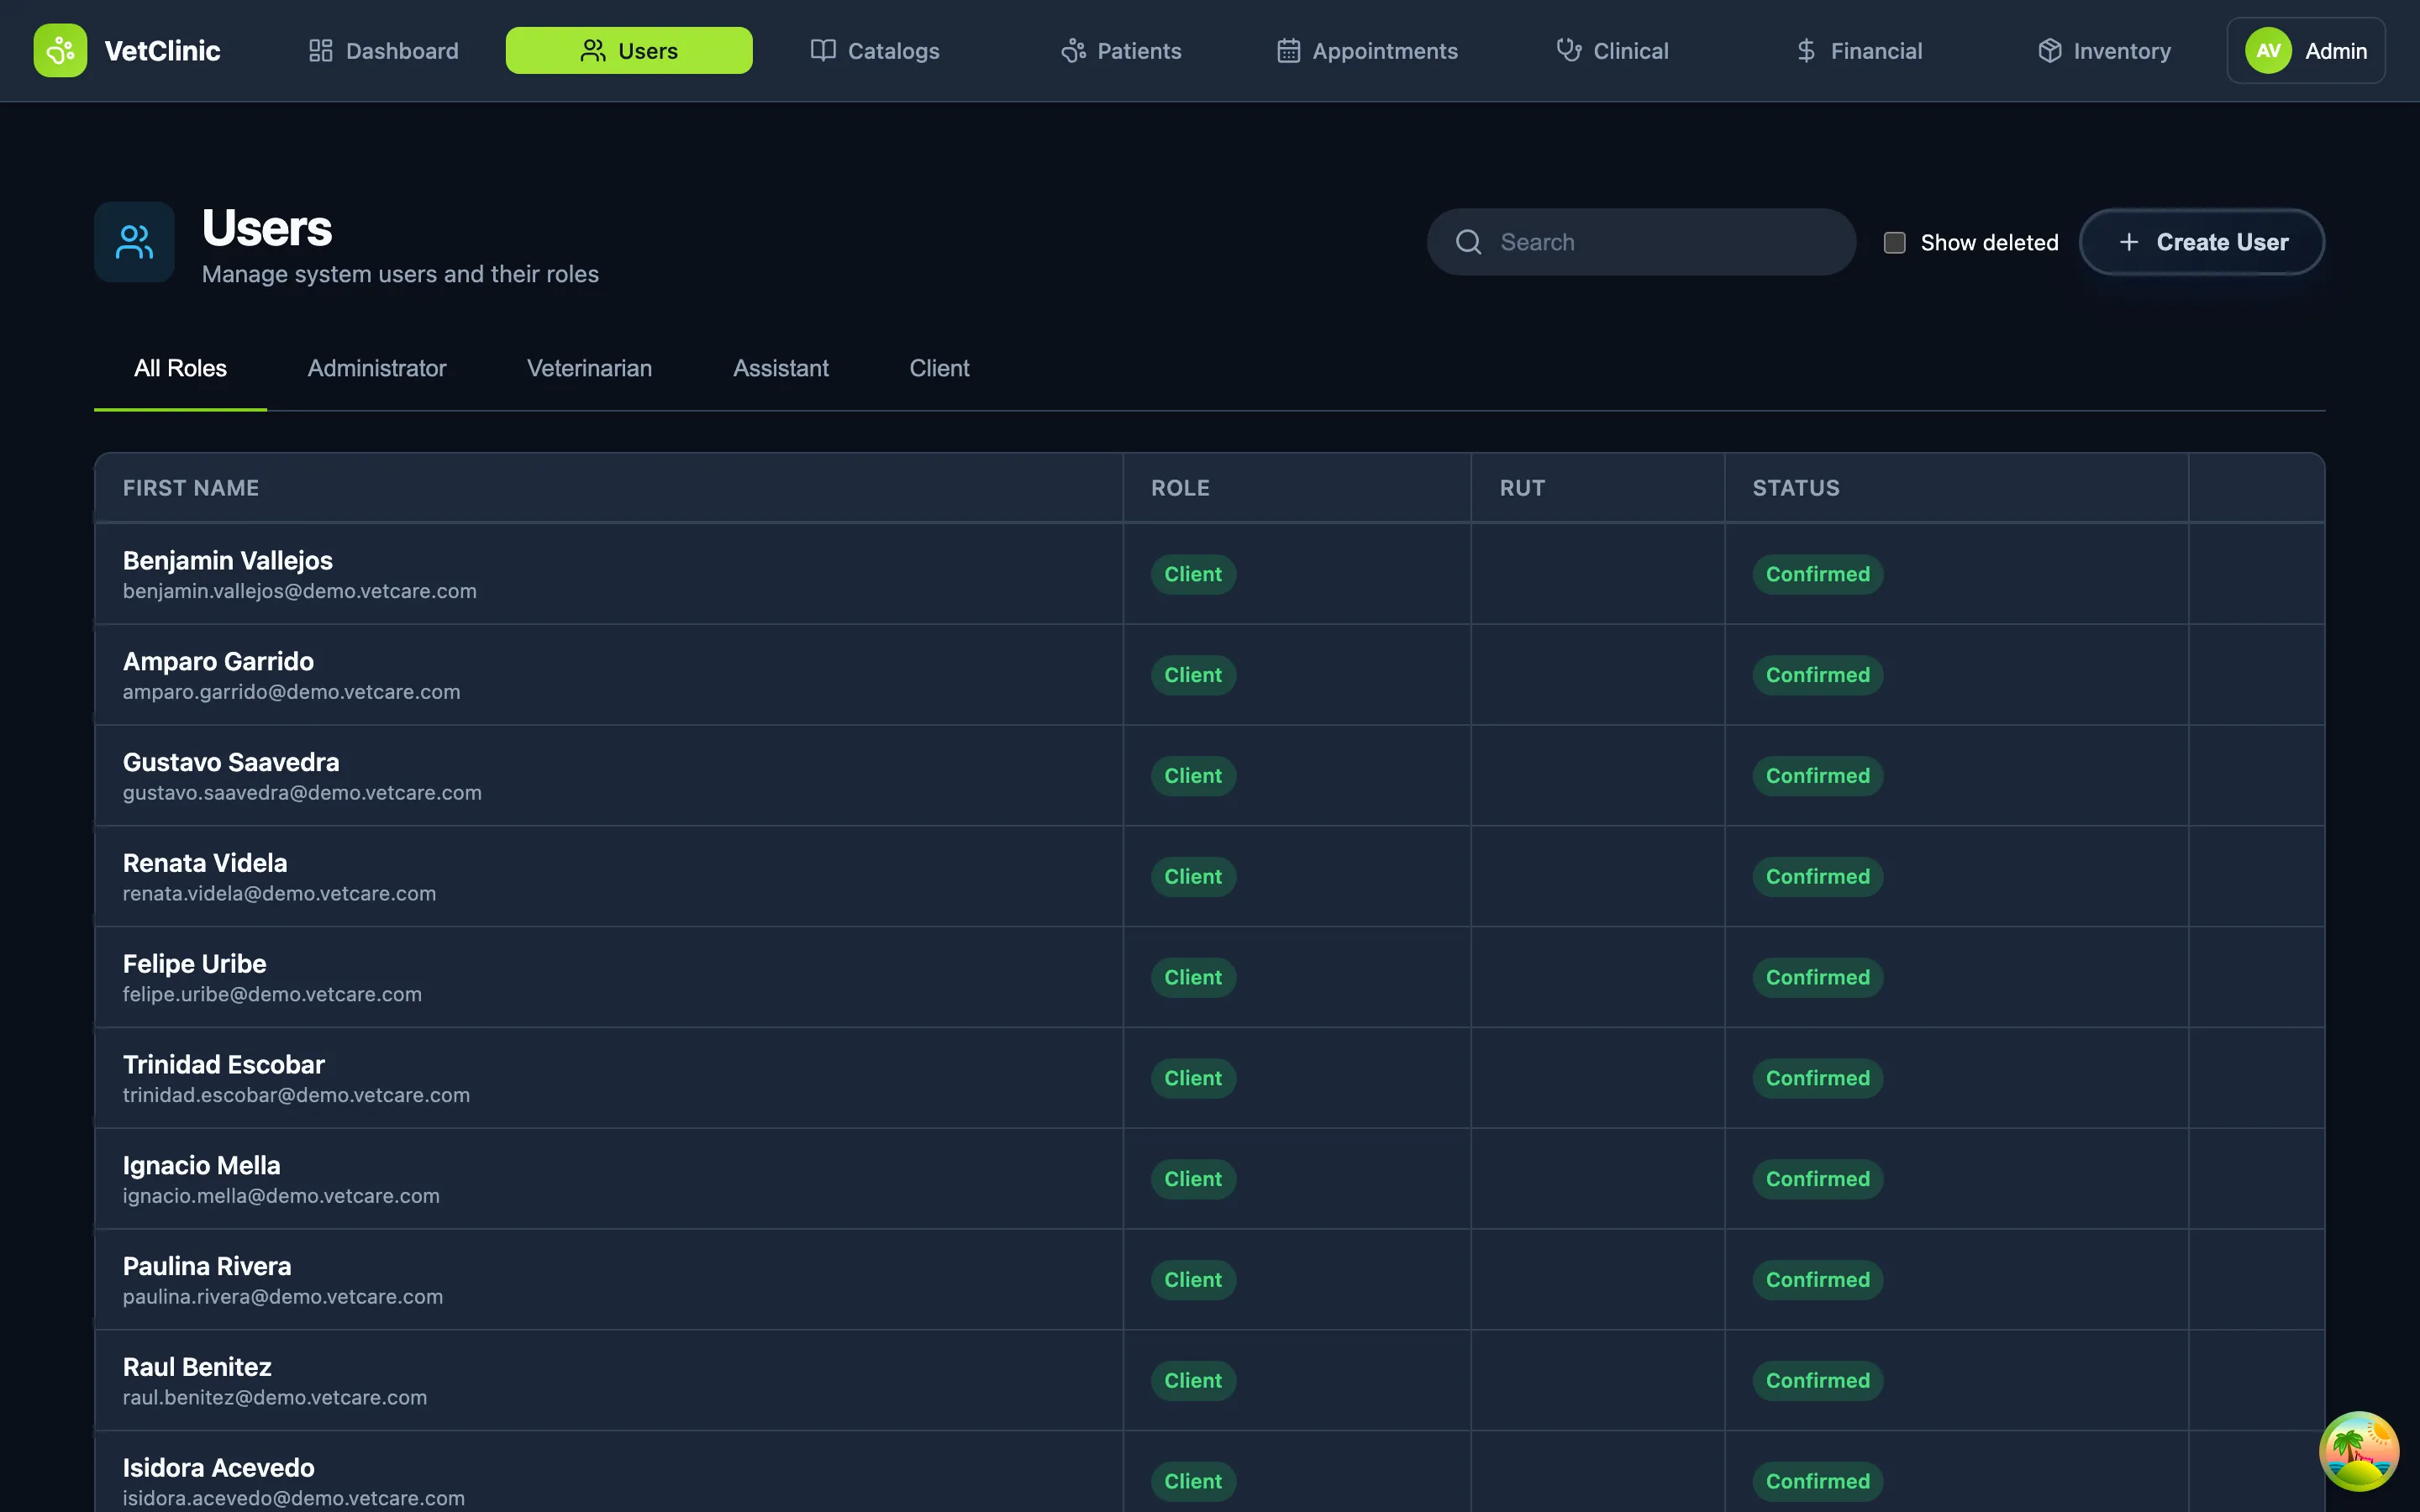Select the Veterinarian role tab
2420x1512 pixels.
tap(589, 368)
